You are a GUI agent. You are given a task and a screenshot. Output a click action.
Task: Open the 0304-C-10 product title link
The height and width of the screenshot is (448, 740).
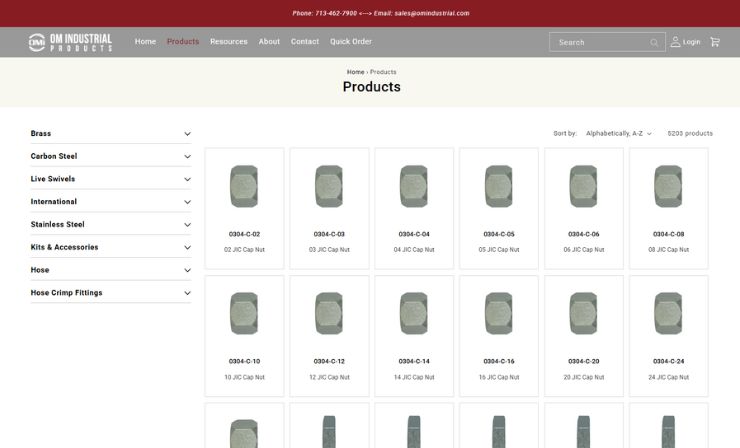[x=244, y=361]
